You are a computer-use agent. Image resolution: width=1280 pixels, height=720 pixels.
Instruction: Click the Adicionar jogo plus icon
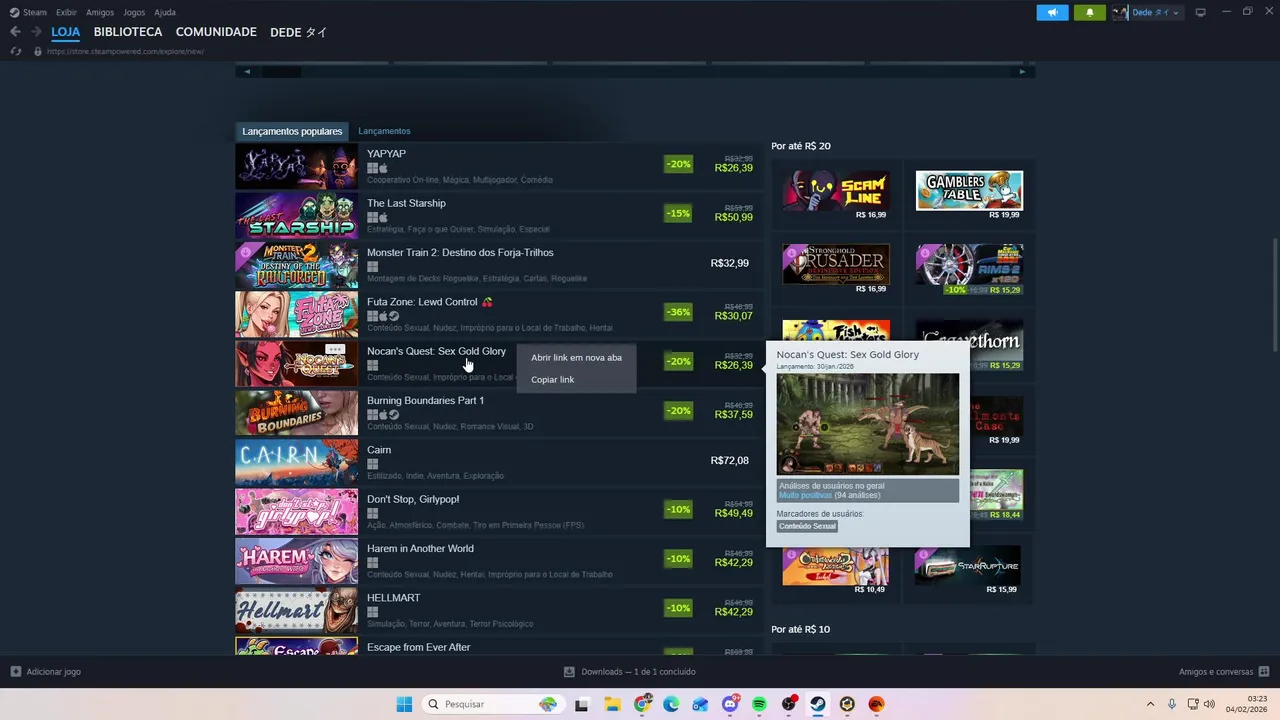click(x=15, y=672)
